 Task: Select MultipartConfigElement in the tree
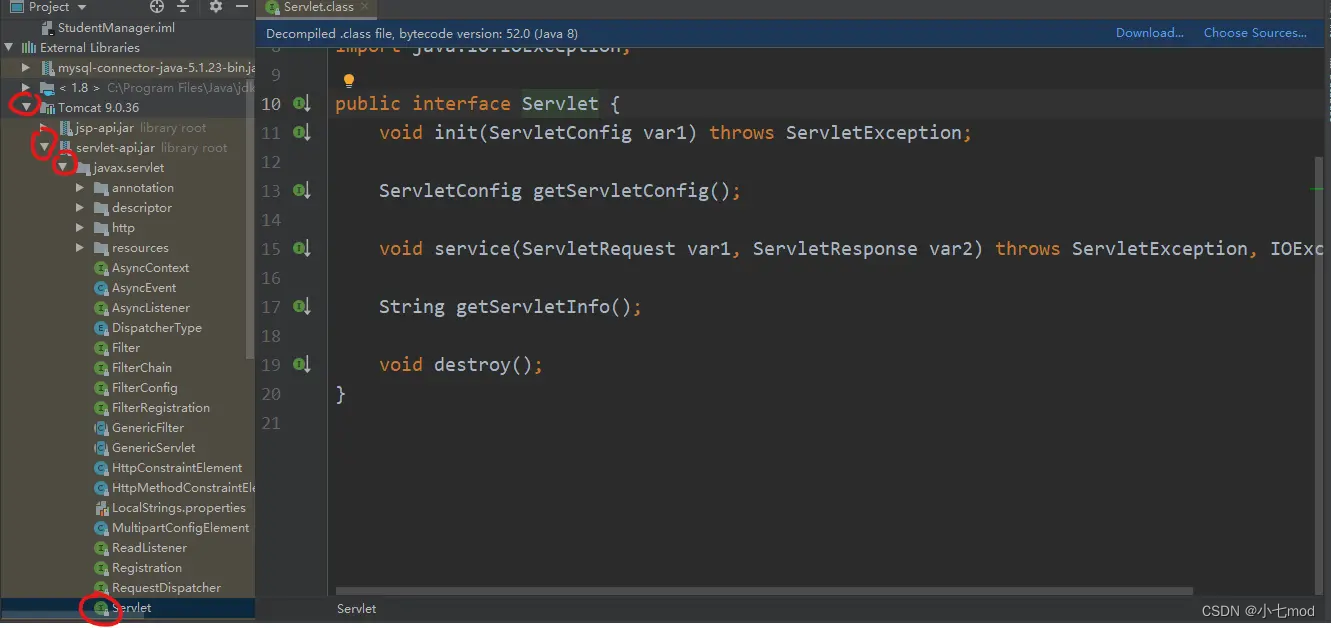pos(128,528)
